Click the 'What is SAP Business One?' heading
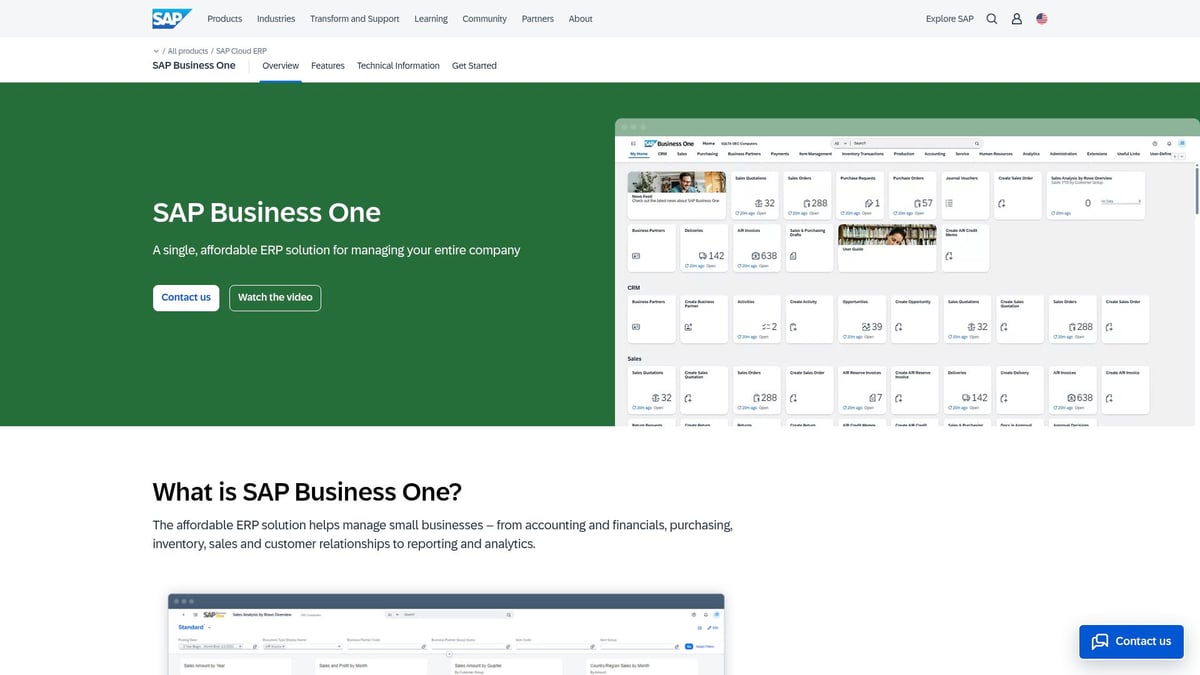The width and height of the screenshot is (1200, 675). coord(307,492)
